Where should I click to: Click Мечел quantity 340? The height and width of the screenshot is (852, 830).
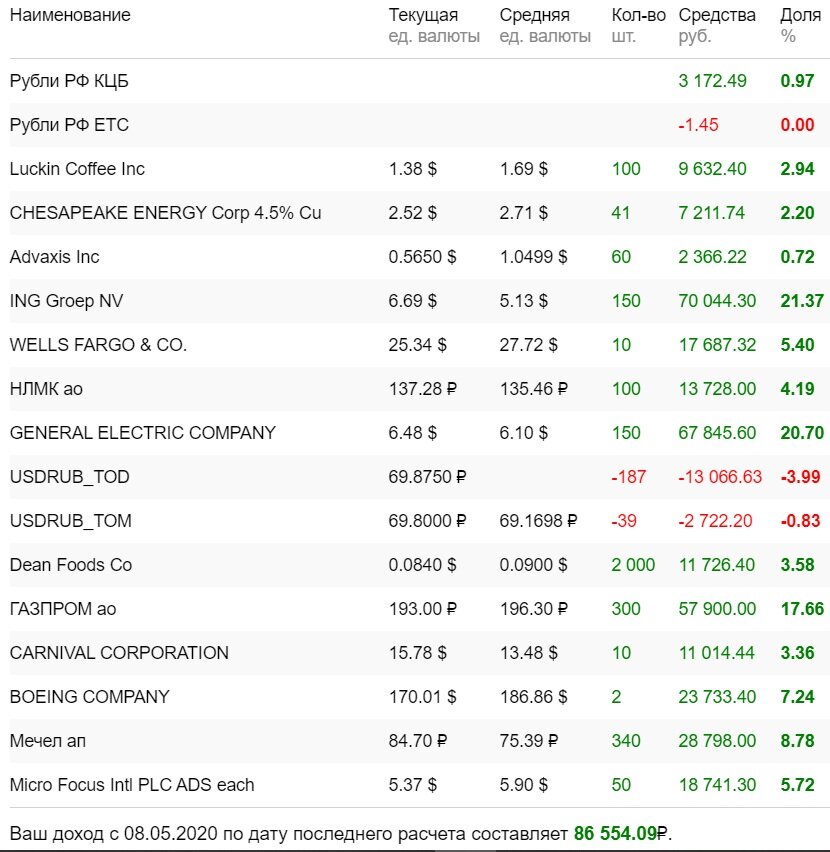(x=626, y=741)
